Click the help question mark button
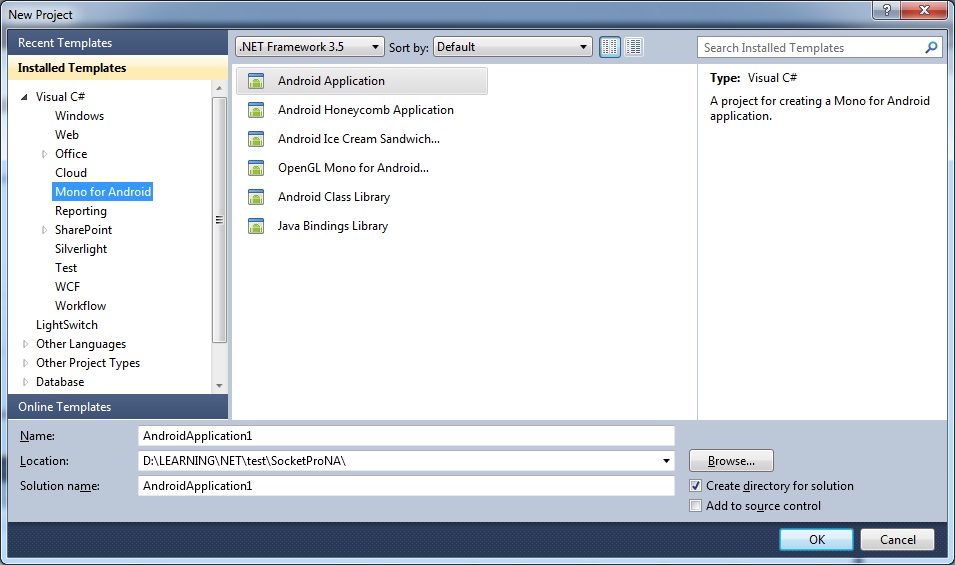Viewport: 955px width, 565px height. (886, 10)
